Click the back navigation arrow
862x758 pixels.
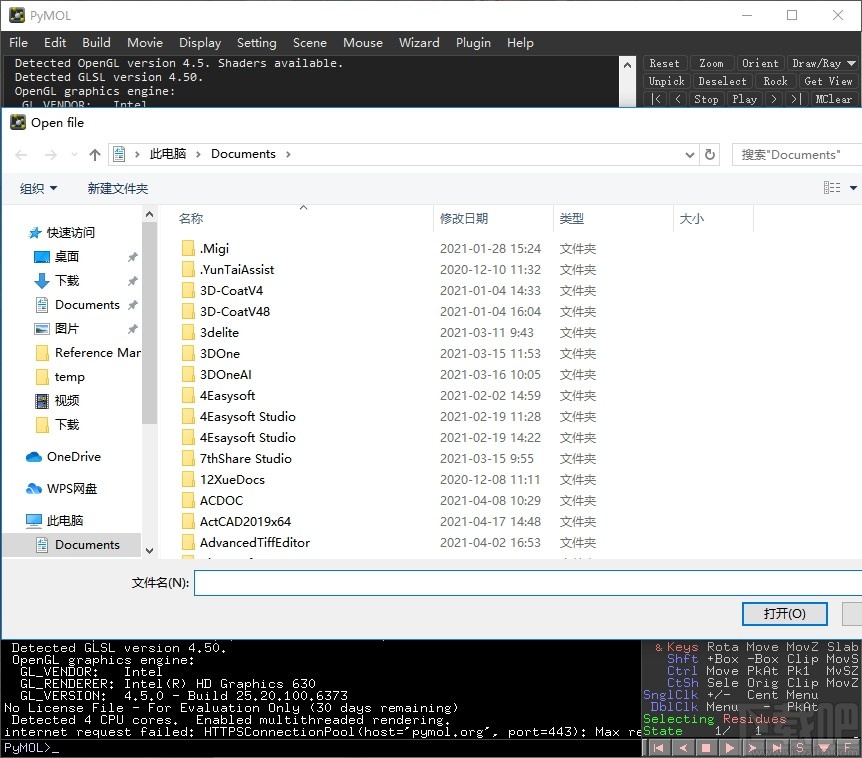[x=21, y=155]
